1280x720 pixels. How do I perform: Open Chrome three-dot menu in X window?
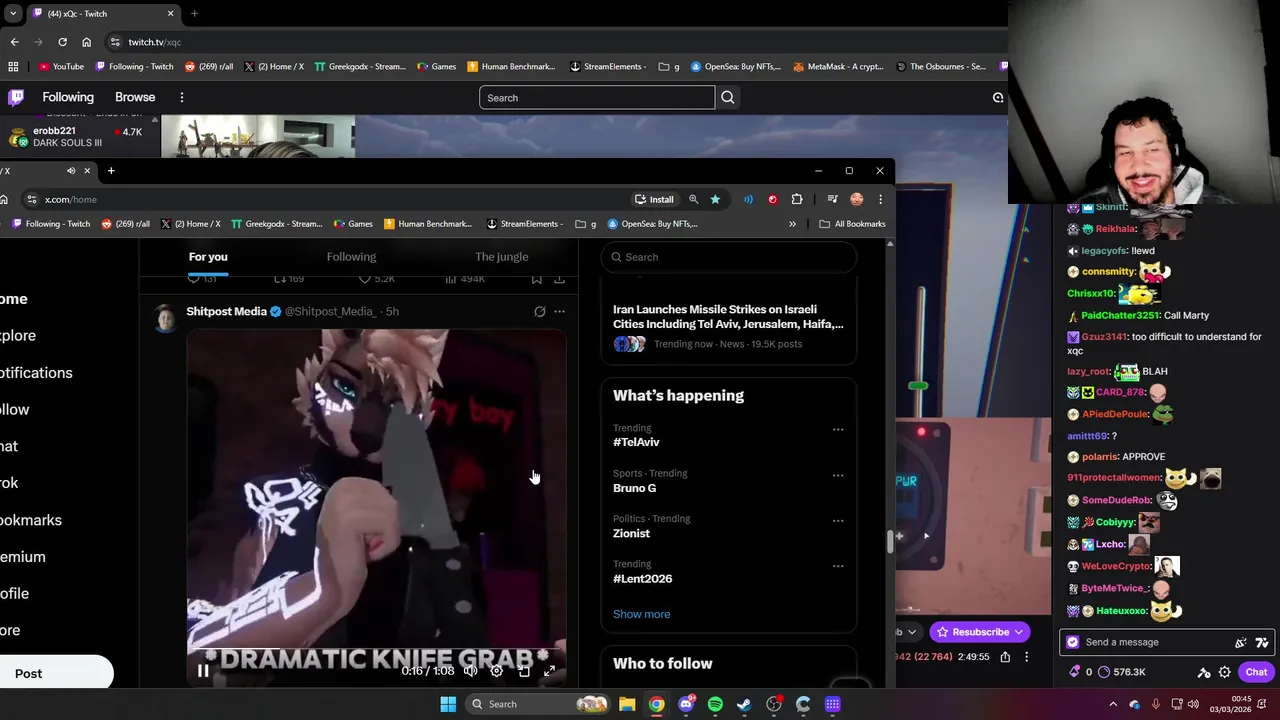coord(880,199)
